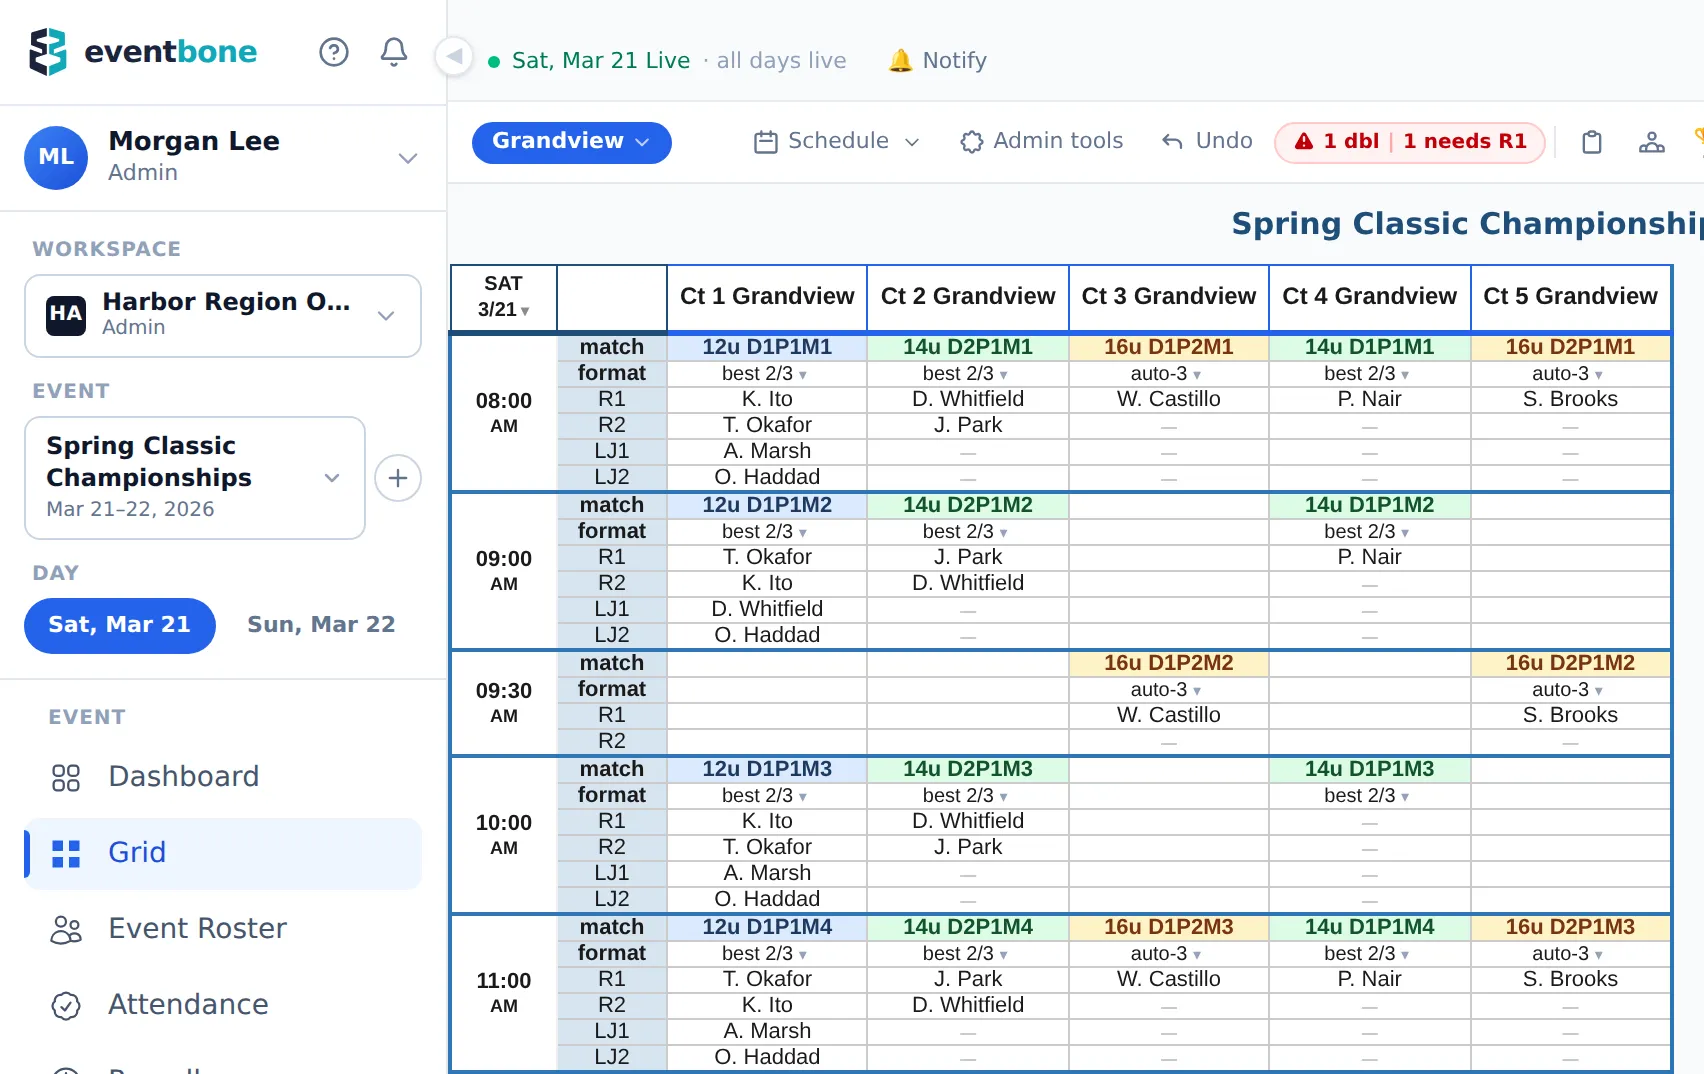Click the HA workspace badge
This screenshot has width=1704, height=1074.
66,315
